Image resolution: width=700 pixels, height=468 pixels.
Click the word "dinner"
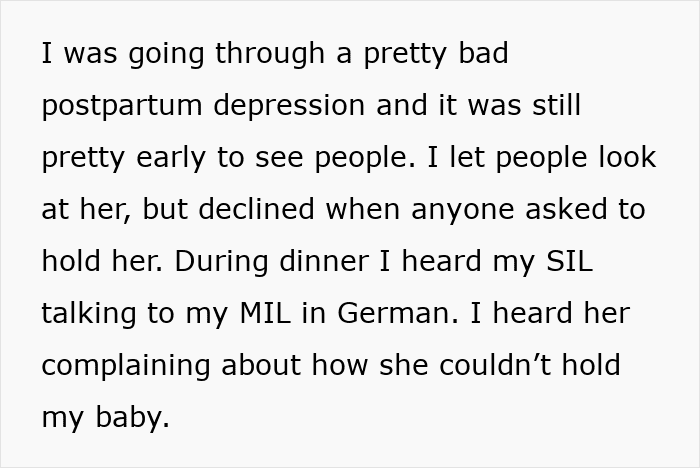[x=324, y=261]
